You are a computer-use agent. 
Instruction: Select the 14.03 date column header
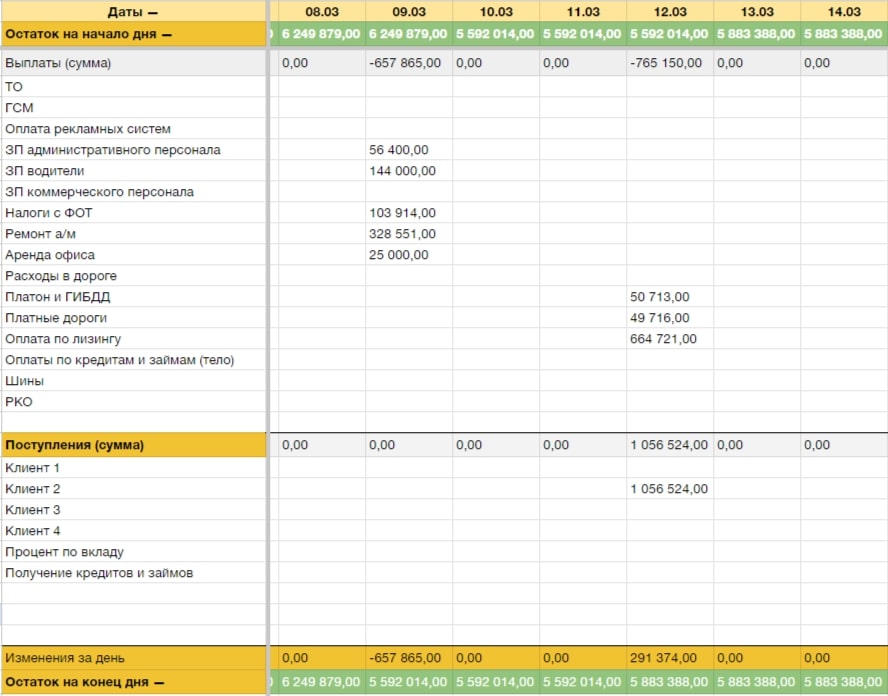(x=844, y=12)
